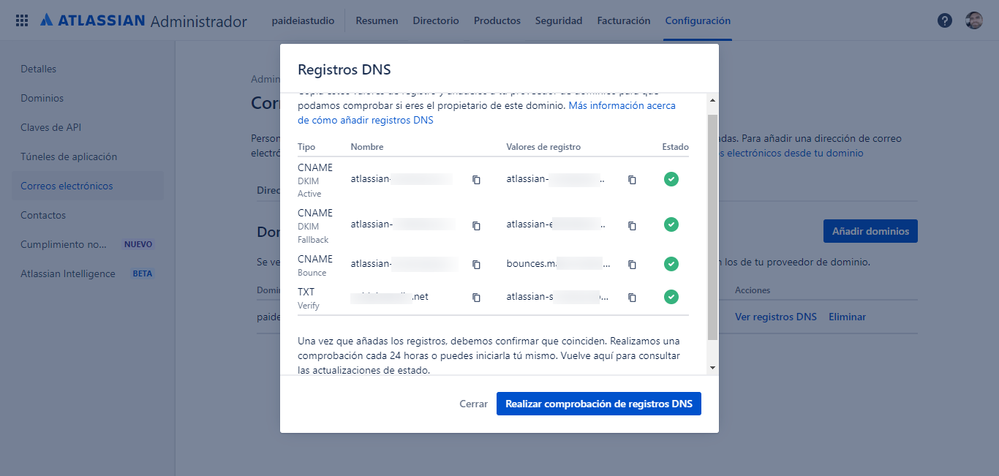
Task: Click the TXT Verify type cell
Action: (x=310, y=298)
